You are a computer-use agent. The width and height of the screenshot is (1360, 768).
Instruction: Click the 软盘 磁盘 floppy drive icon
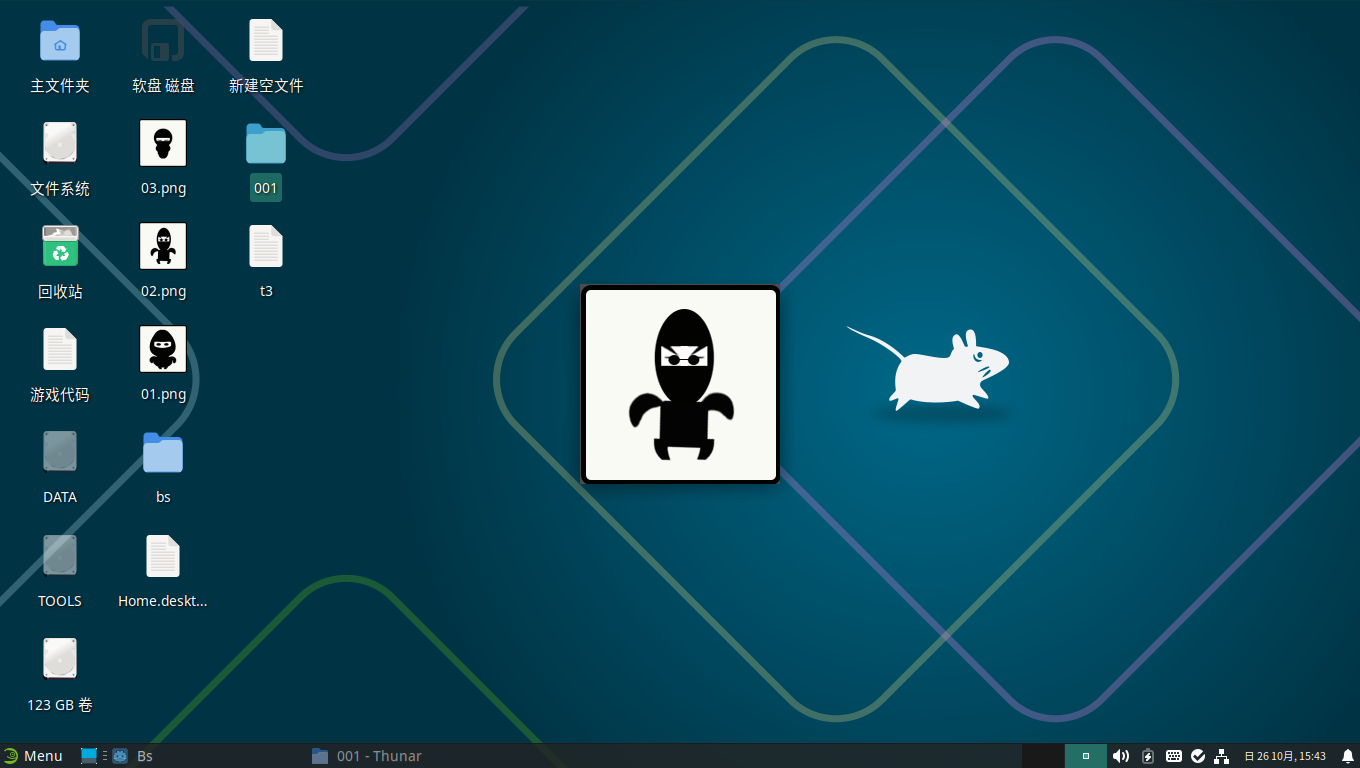(163, 42)
